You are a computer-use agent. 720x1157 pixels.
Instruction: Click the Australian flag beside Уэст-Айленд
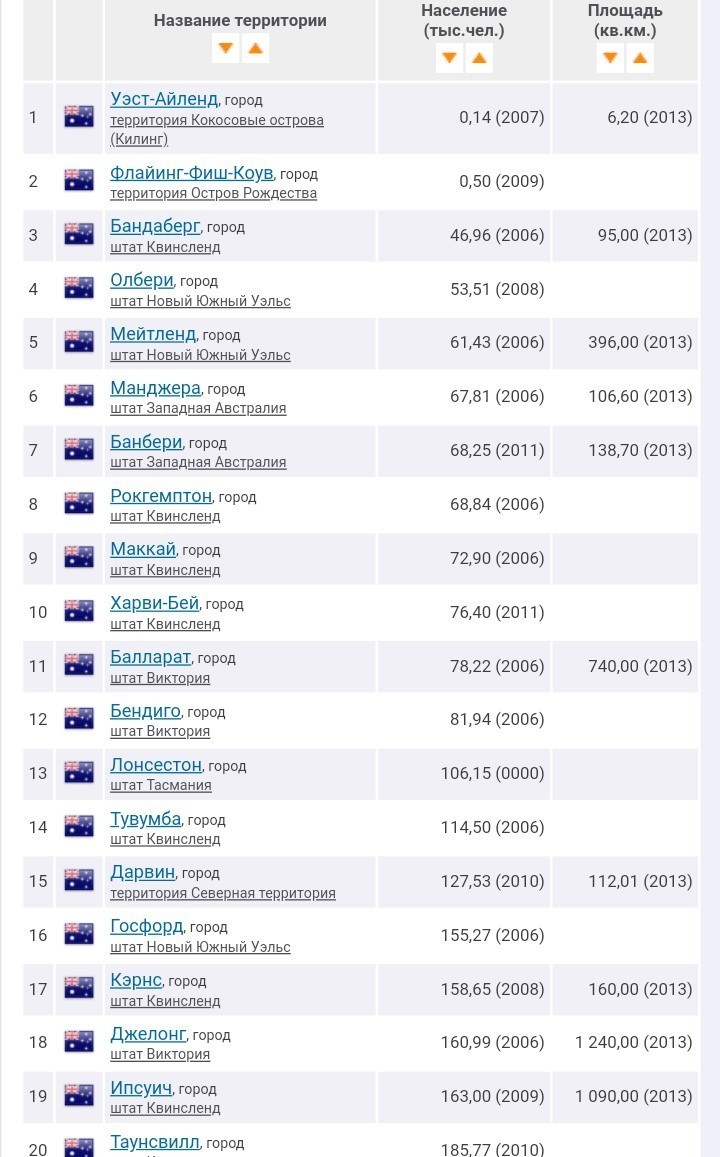coord(79,117)
